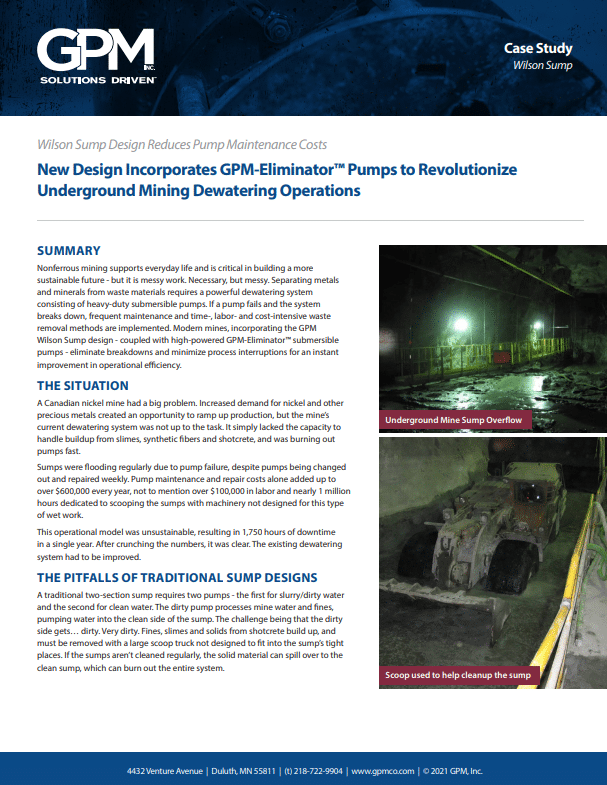Screen dimensions: 607x785
Task: Click paragraph starting 'This operational model was unsustainable'
Action: [x=189, y=544]
